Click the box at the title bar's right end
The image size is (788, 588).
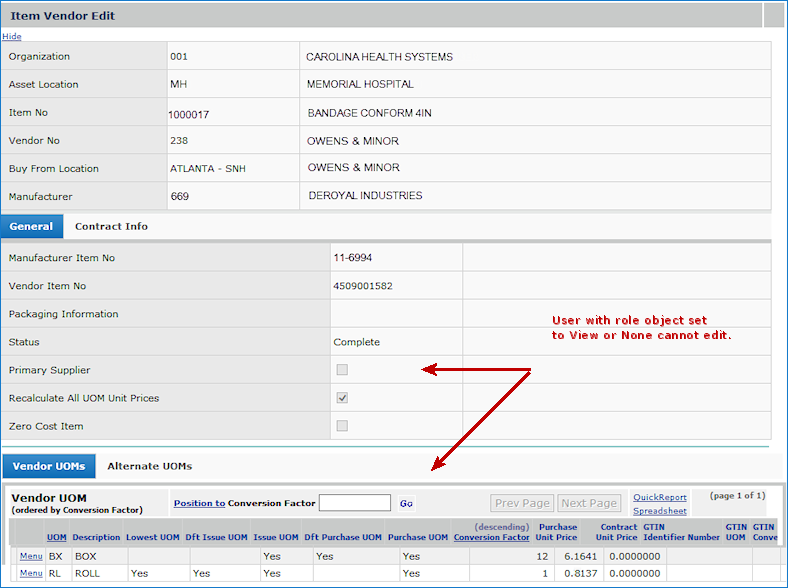tap(774, 15)
